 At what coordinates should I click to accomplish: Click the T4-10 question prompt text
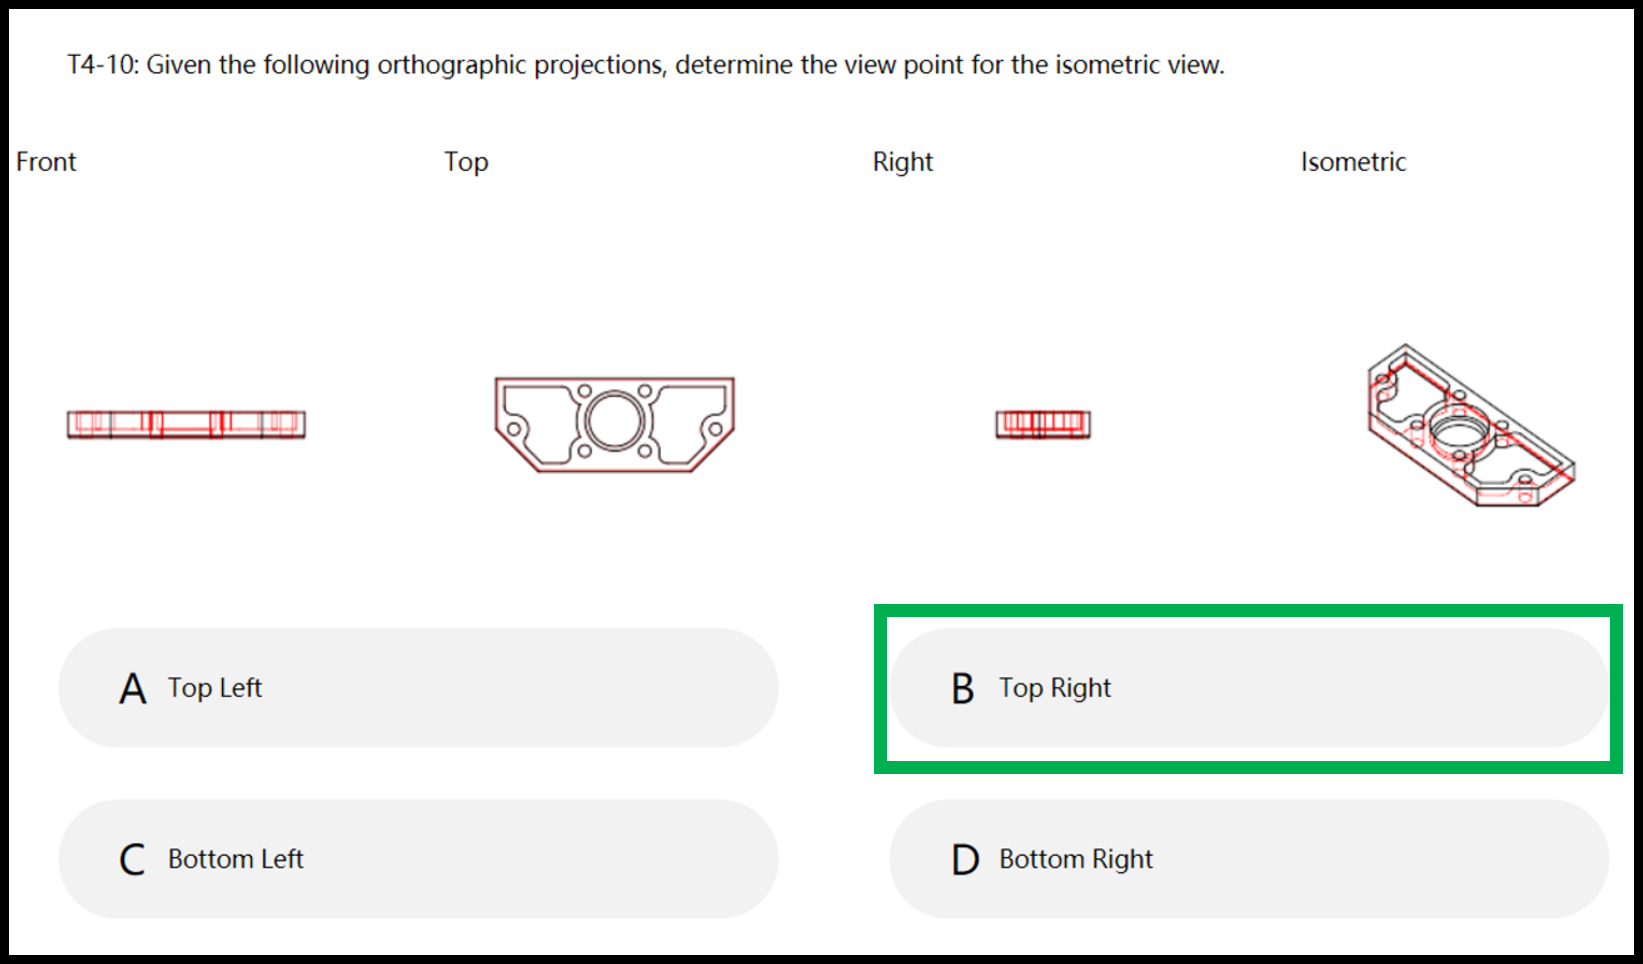(646, 65)
